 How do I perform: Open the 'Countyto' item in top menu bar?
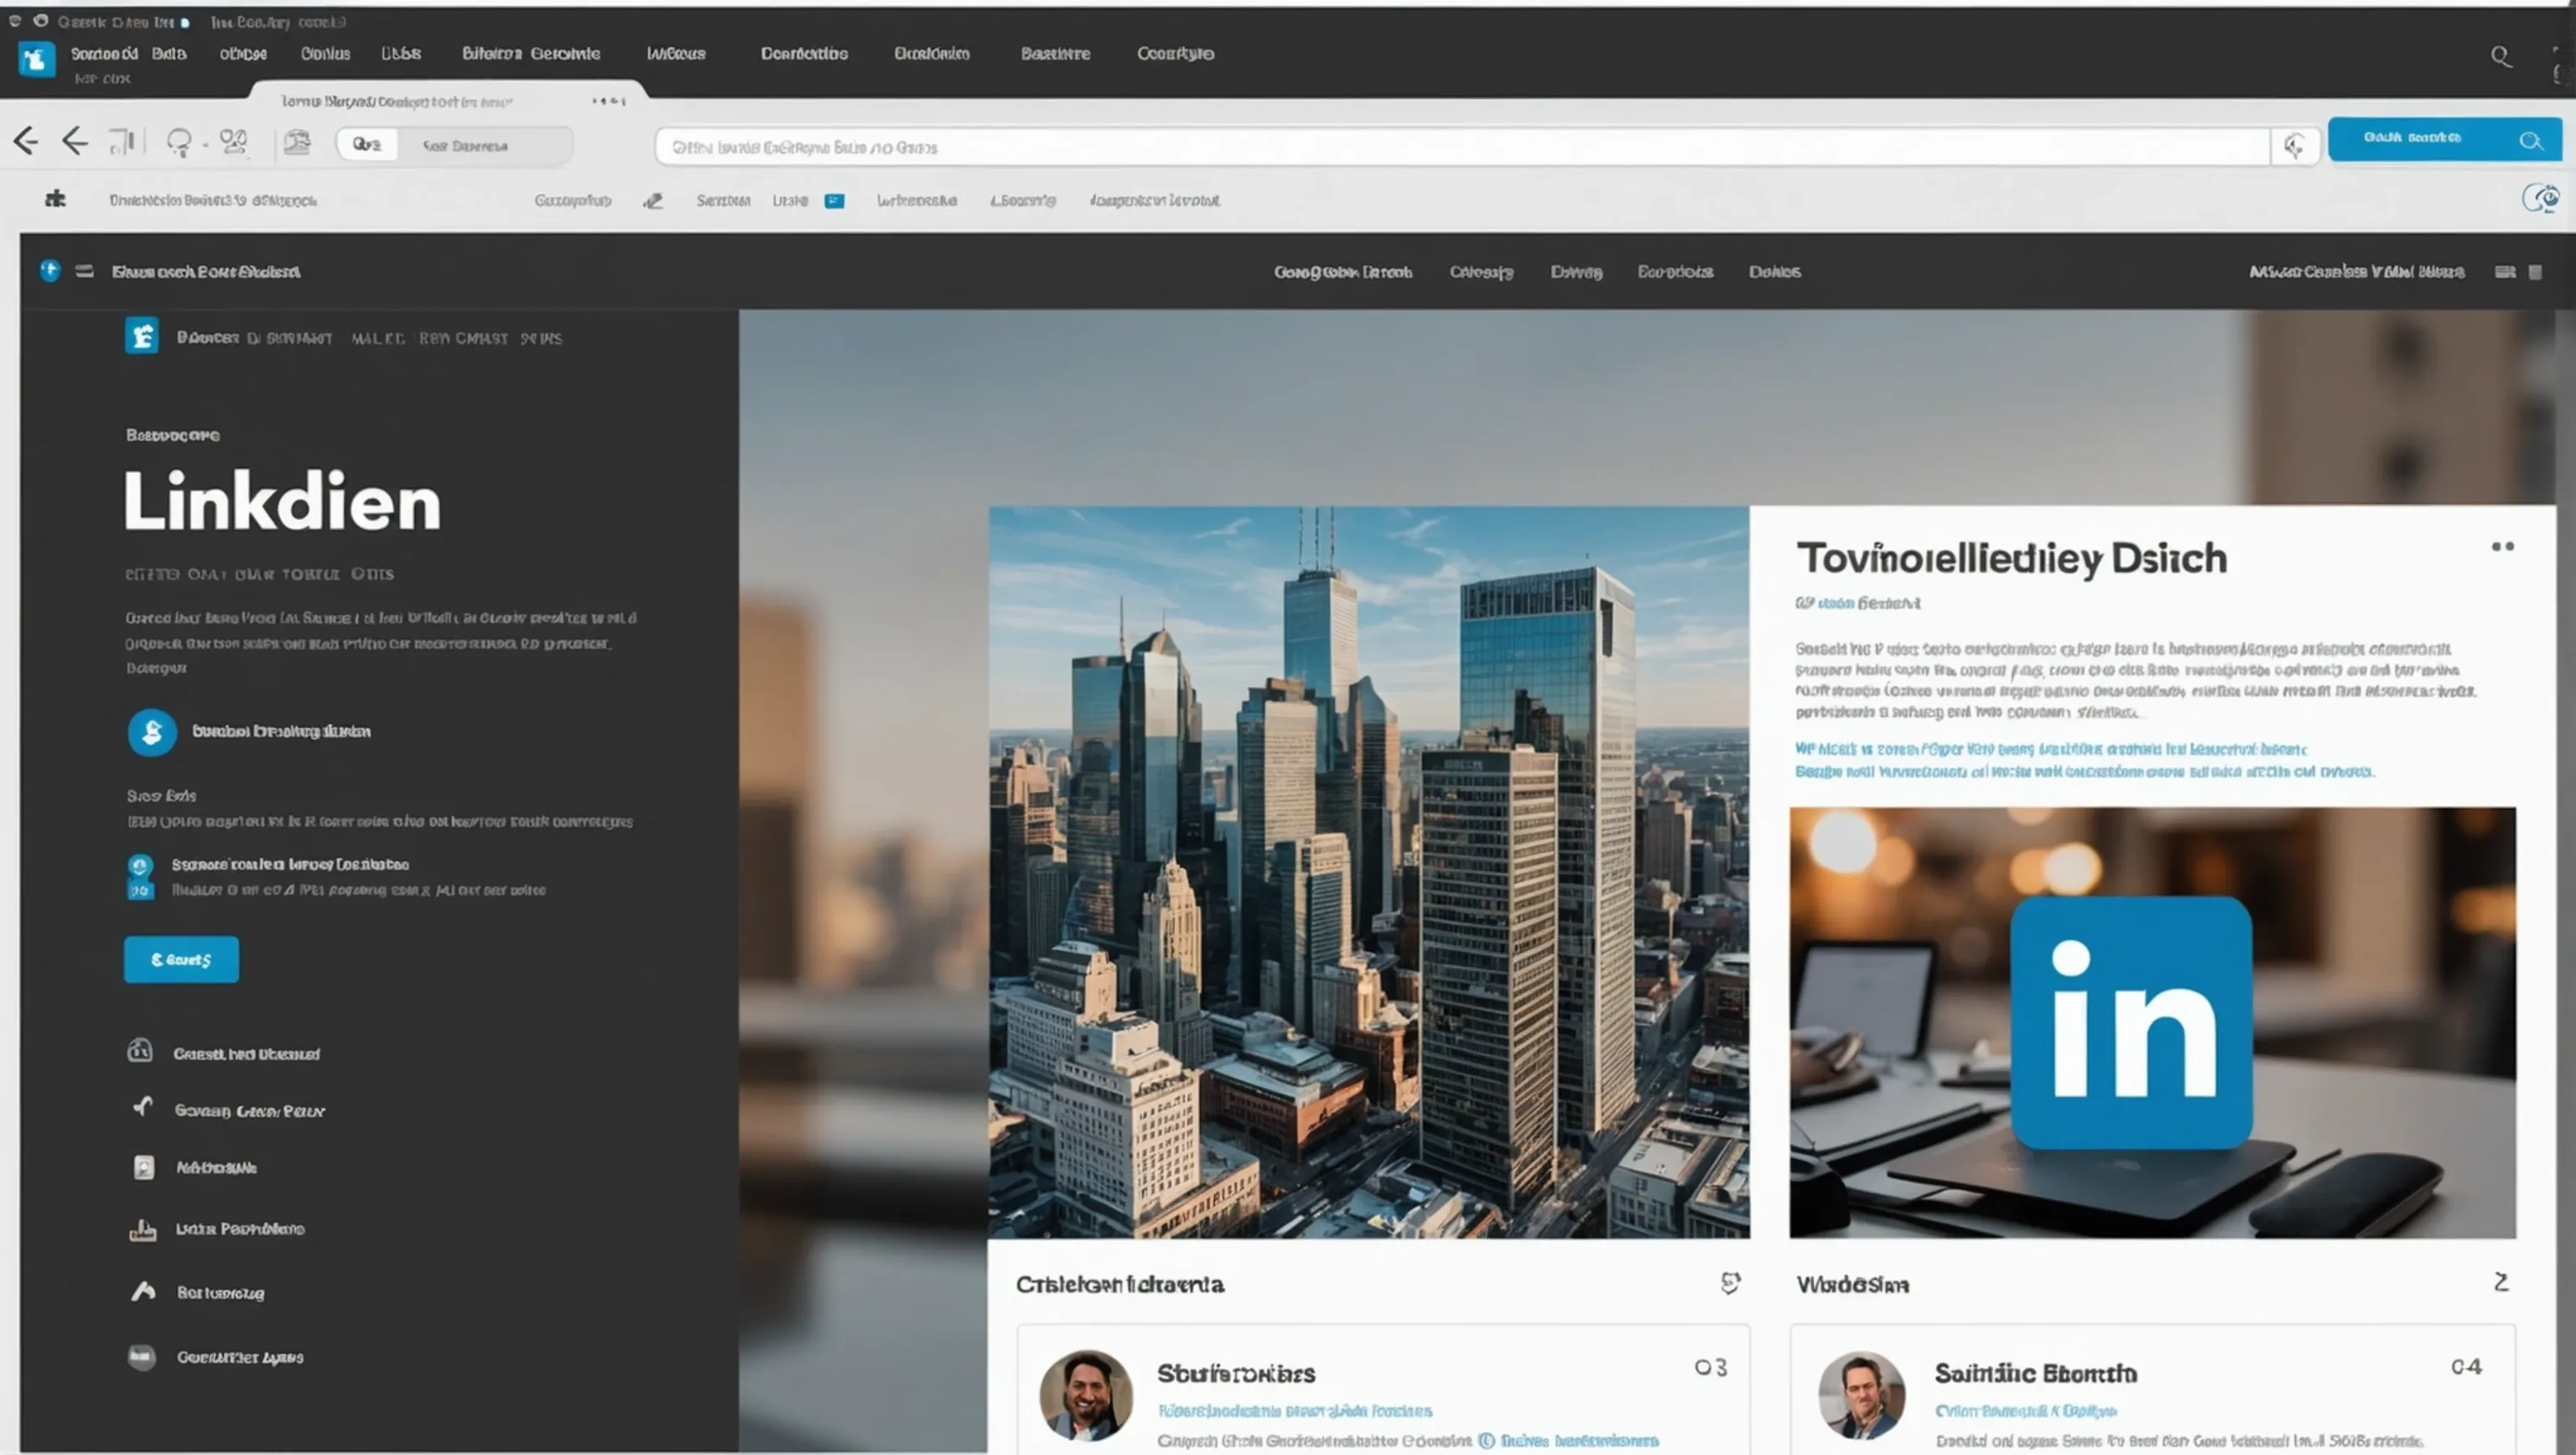tap(1175, 54)
